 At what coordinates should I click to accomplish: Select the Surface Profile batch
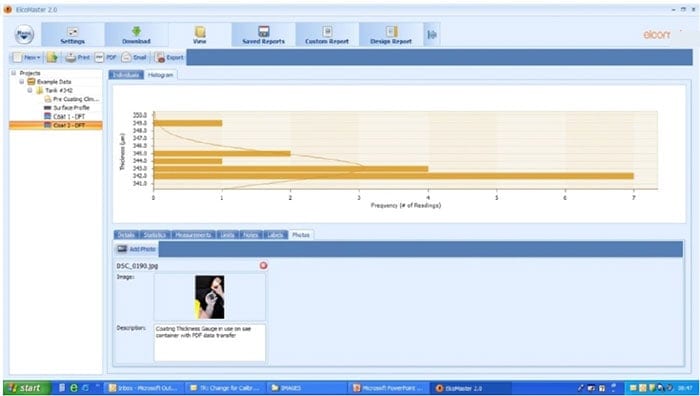pos(67,108)
